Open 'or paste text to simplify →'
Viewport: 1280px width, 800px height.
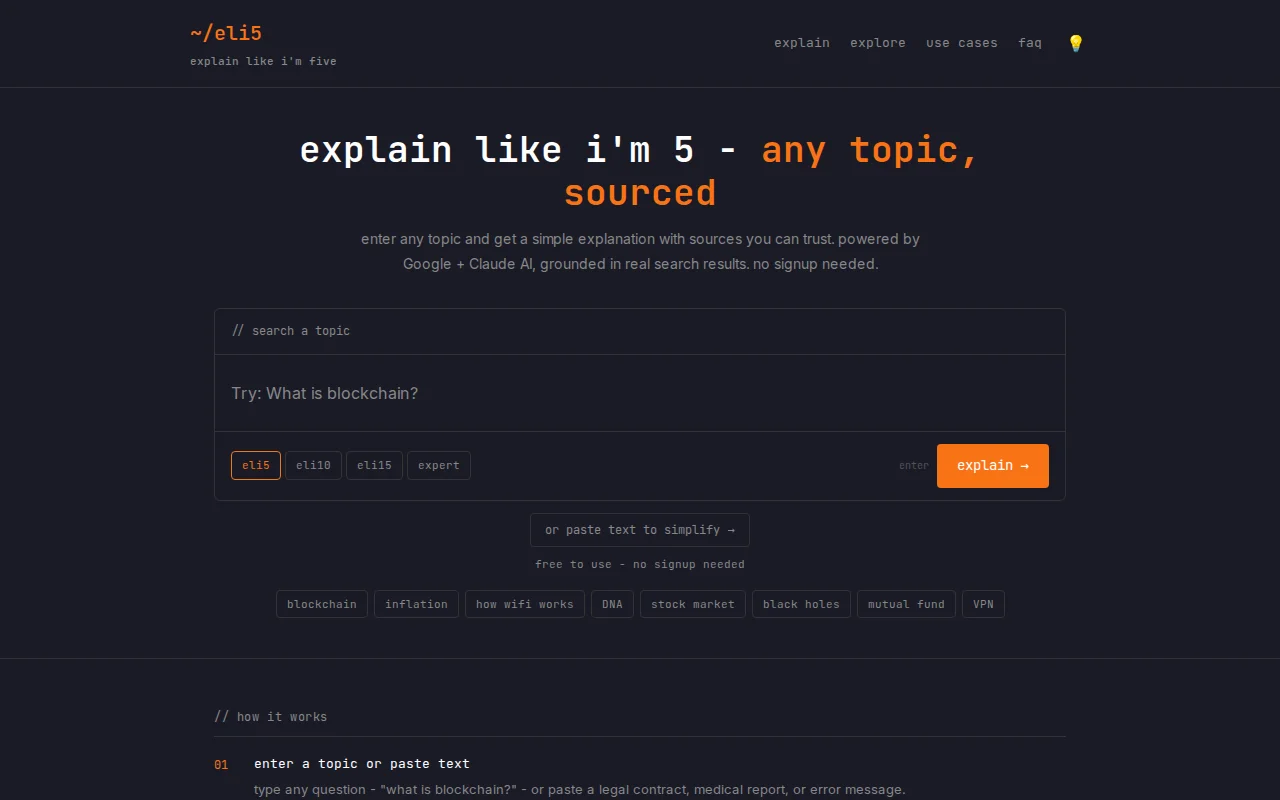[x=640, y=530]
